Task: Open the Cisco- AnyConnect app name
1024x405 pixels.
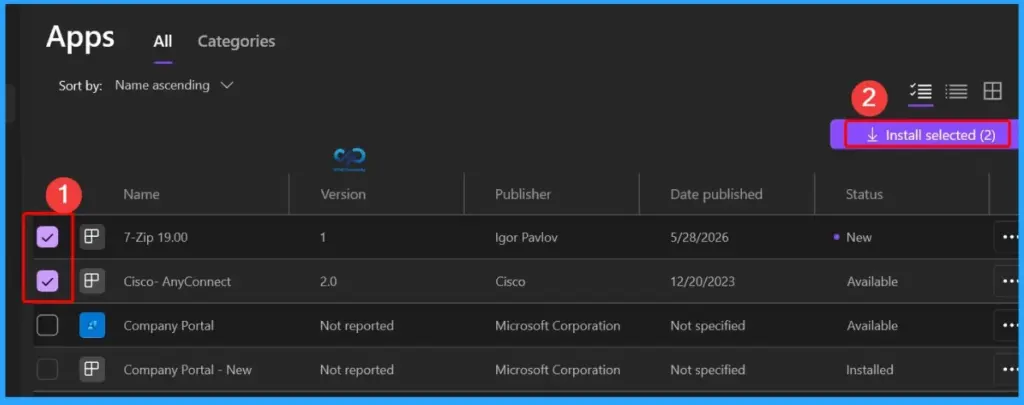Action: [x=177, y=282]
